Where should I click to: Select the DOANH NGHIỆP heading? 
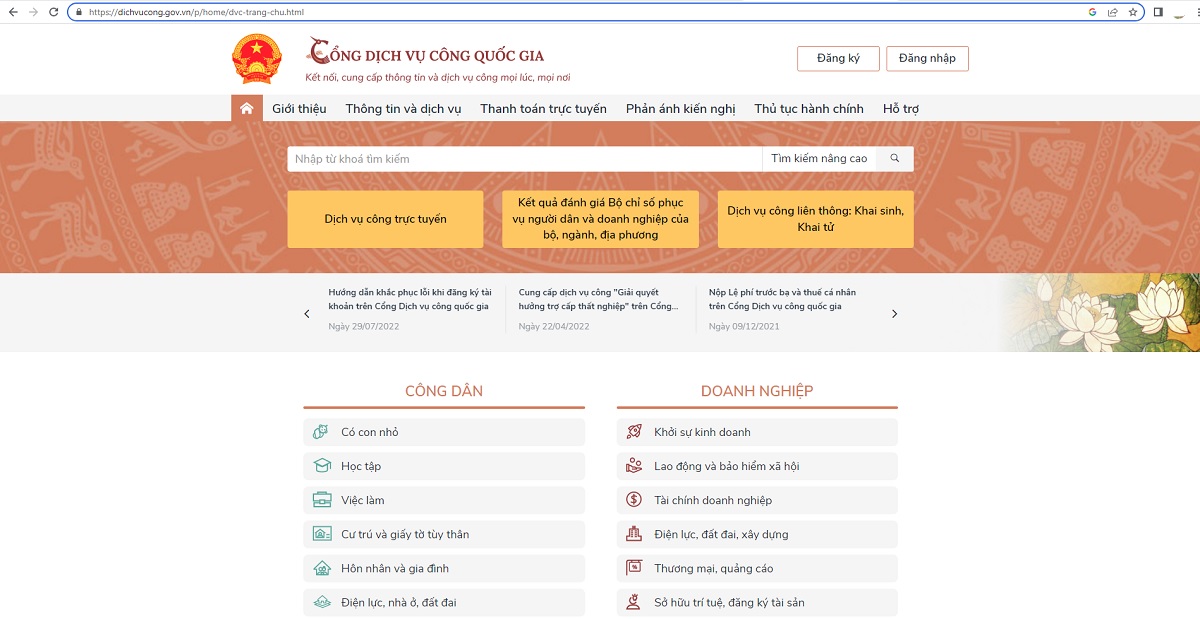click(x=757, y=391)
